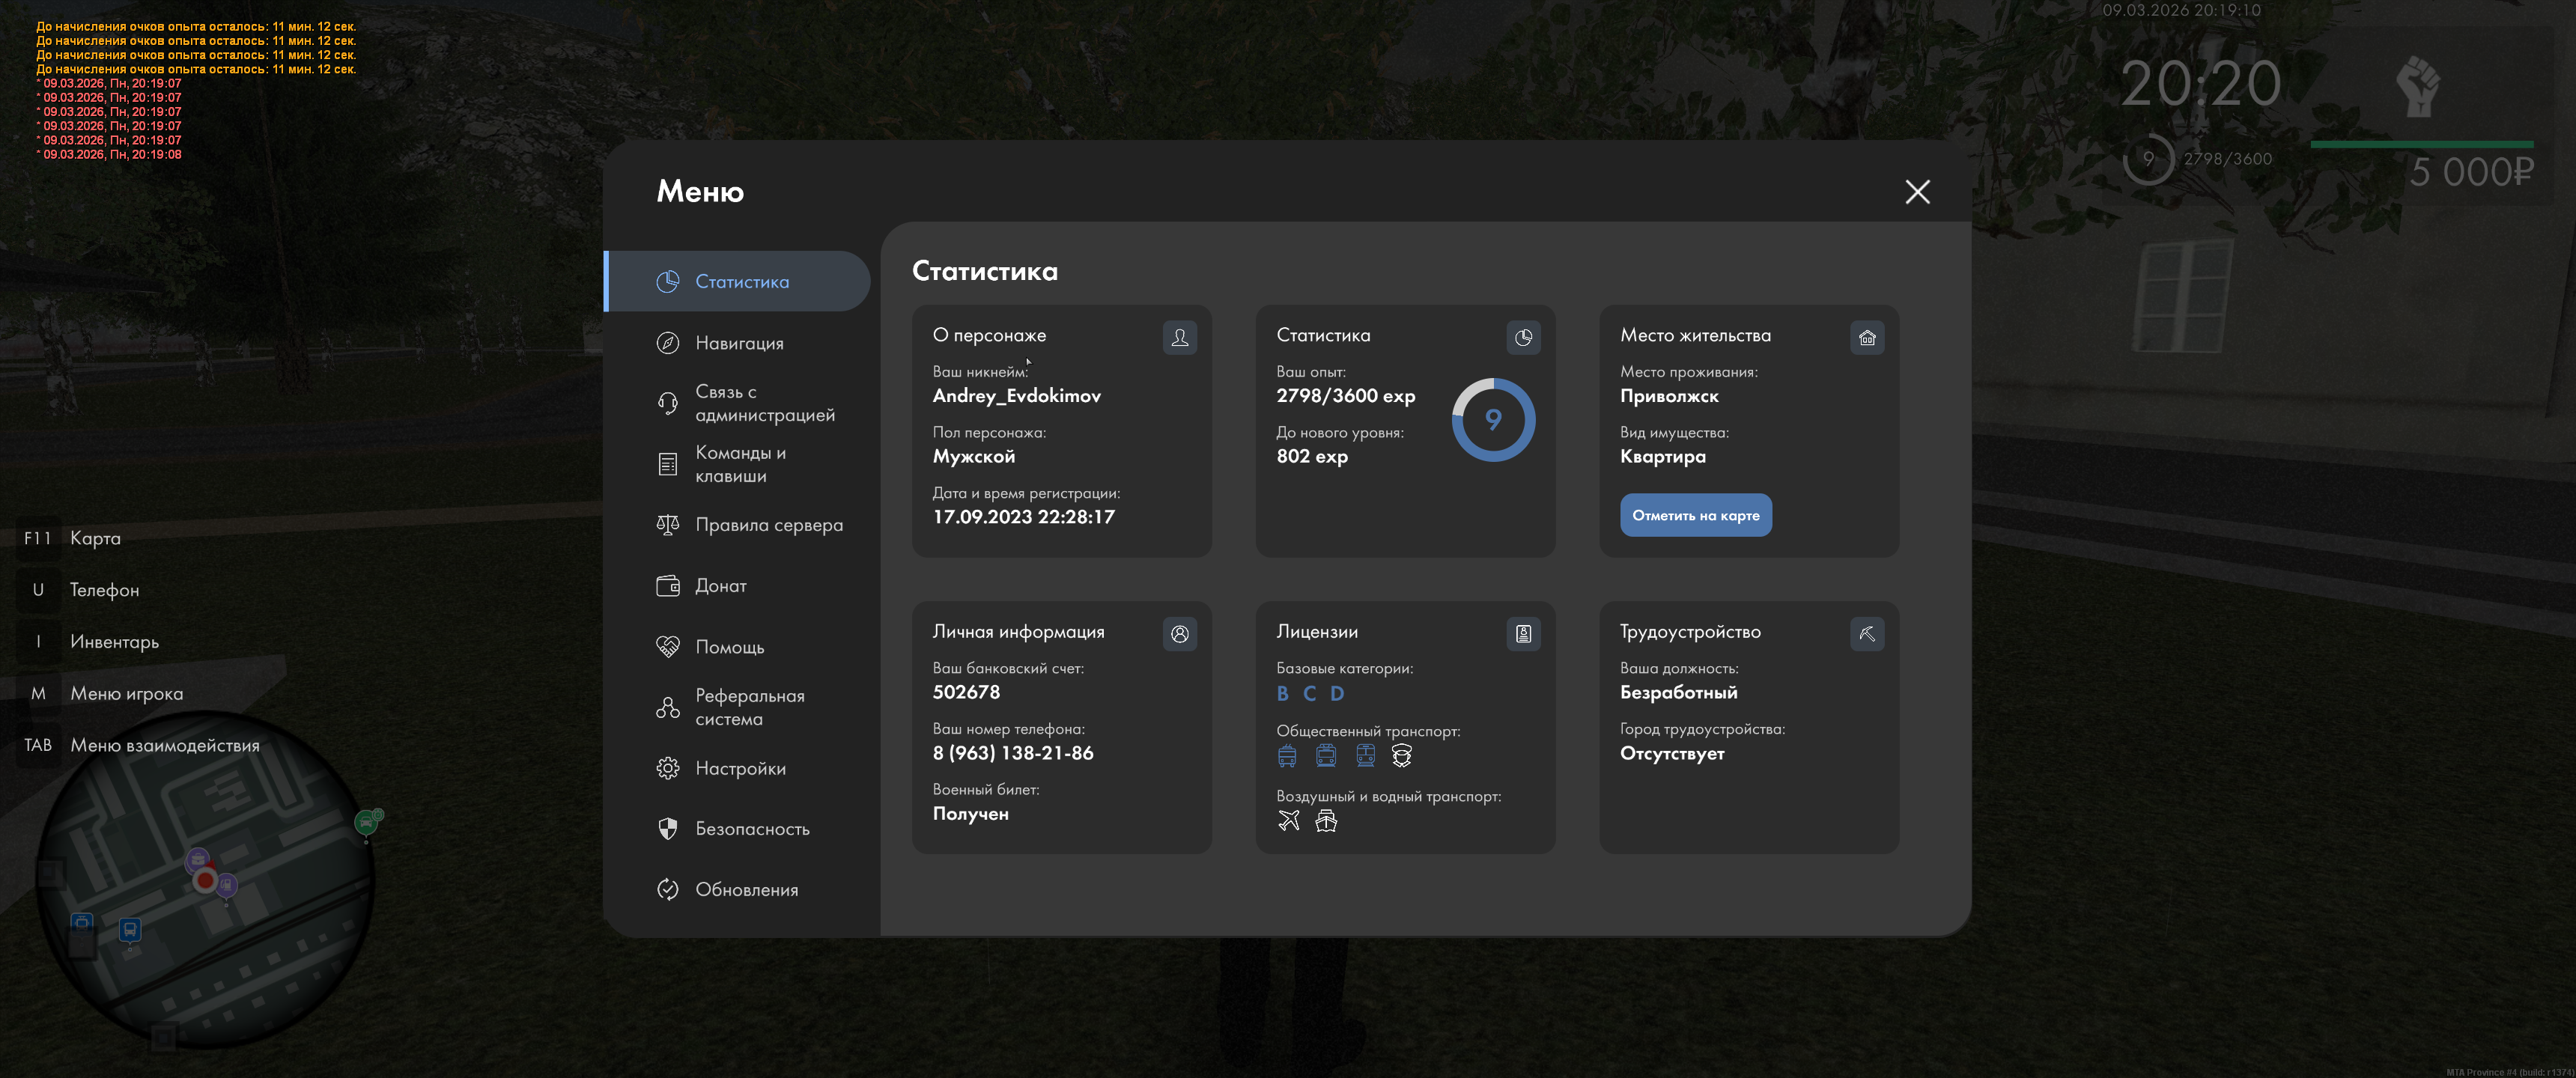Open Связь с администрацией section
Image resolution: width=2576 pixels, height=1078 pixels.
point(764,403)
